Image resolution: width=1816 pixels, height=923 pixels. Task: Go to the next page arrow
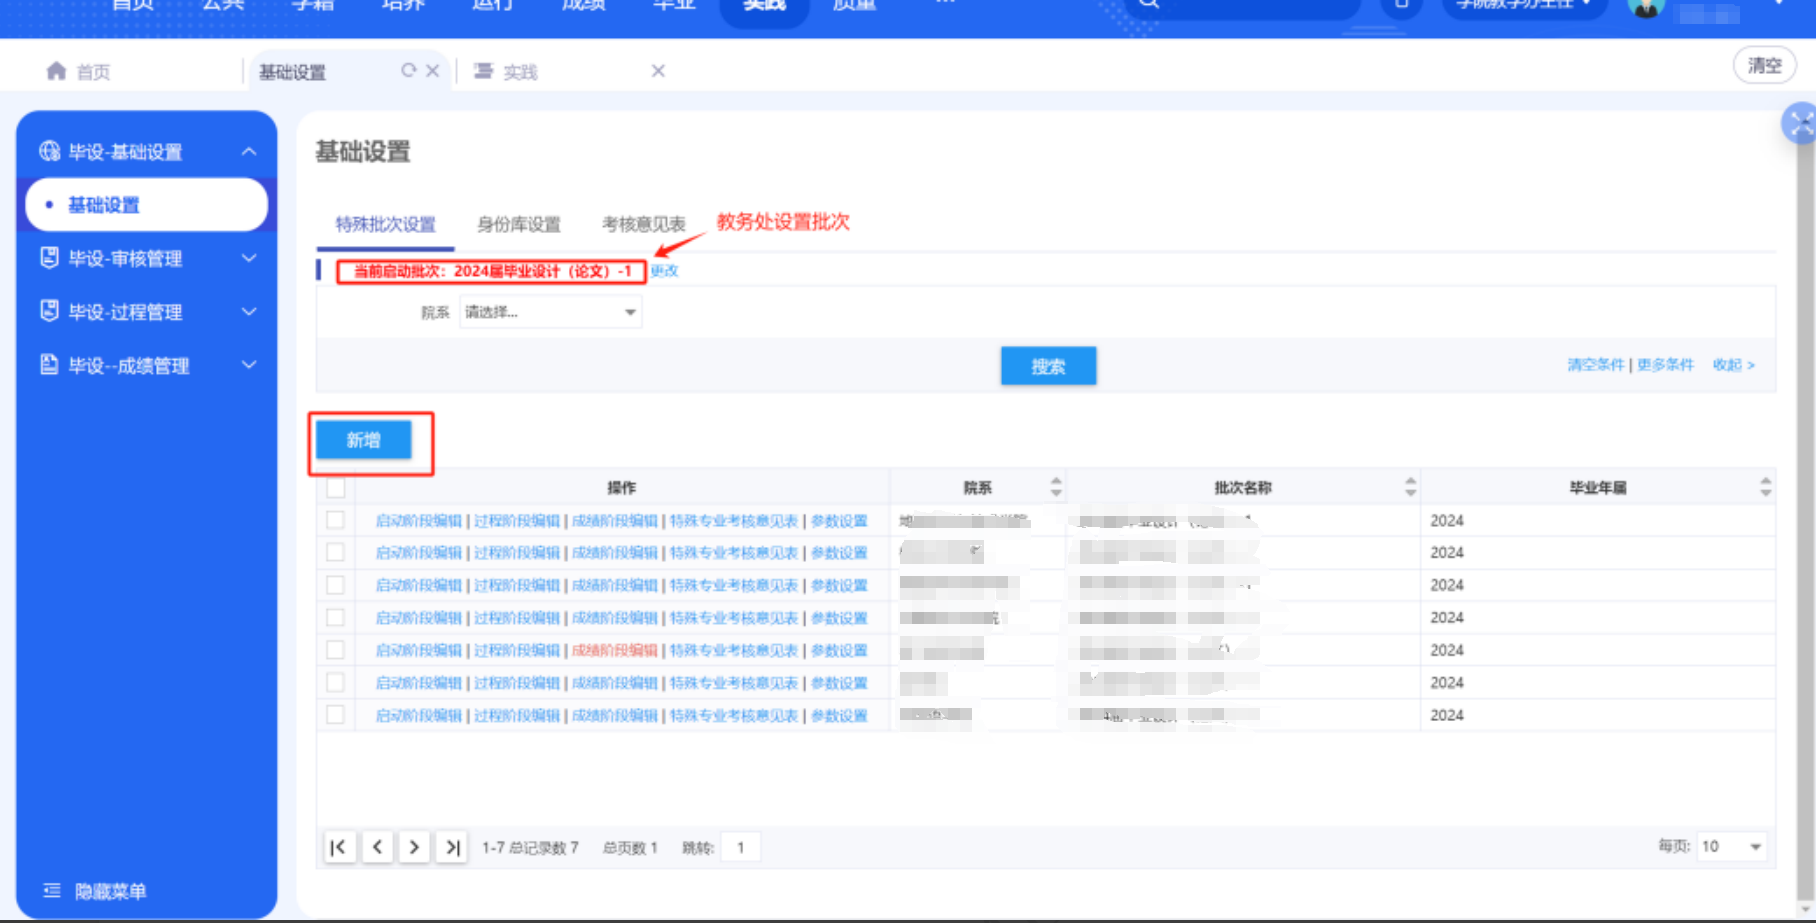414,847
